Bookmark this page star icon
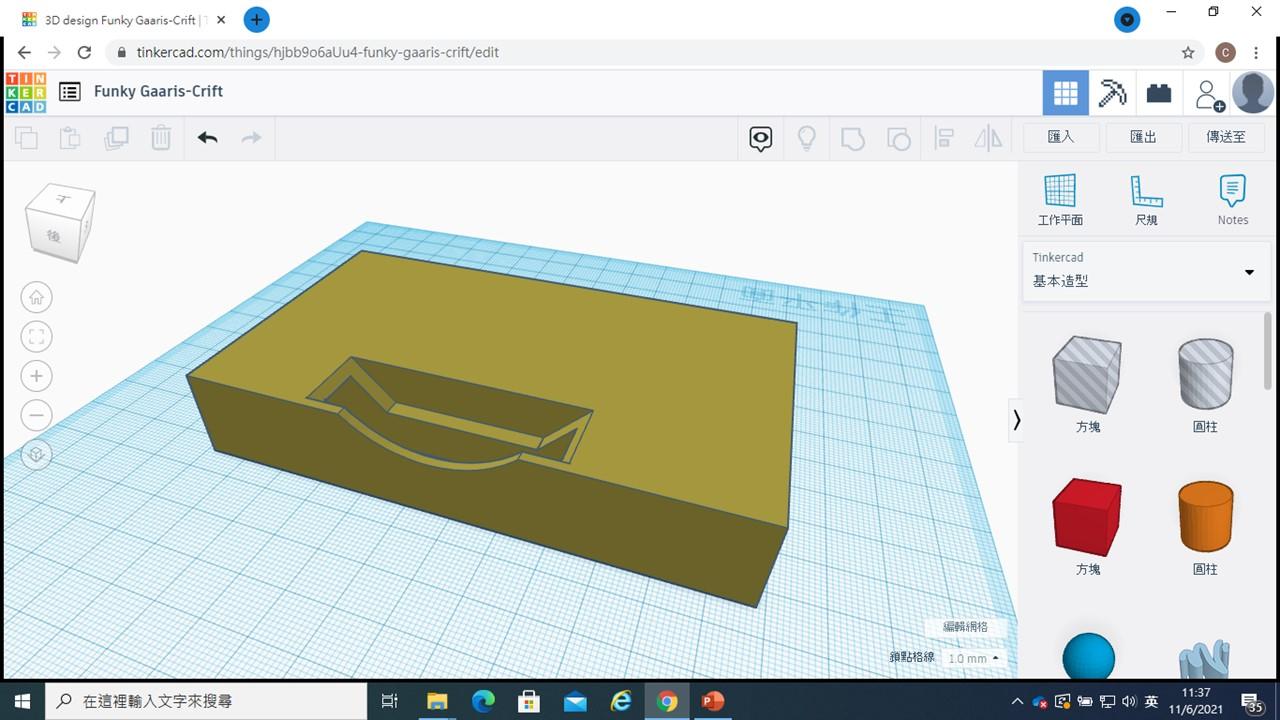Screen dimensions: 1280x720 click(x=1188, y=52)
